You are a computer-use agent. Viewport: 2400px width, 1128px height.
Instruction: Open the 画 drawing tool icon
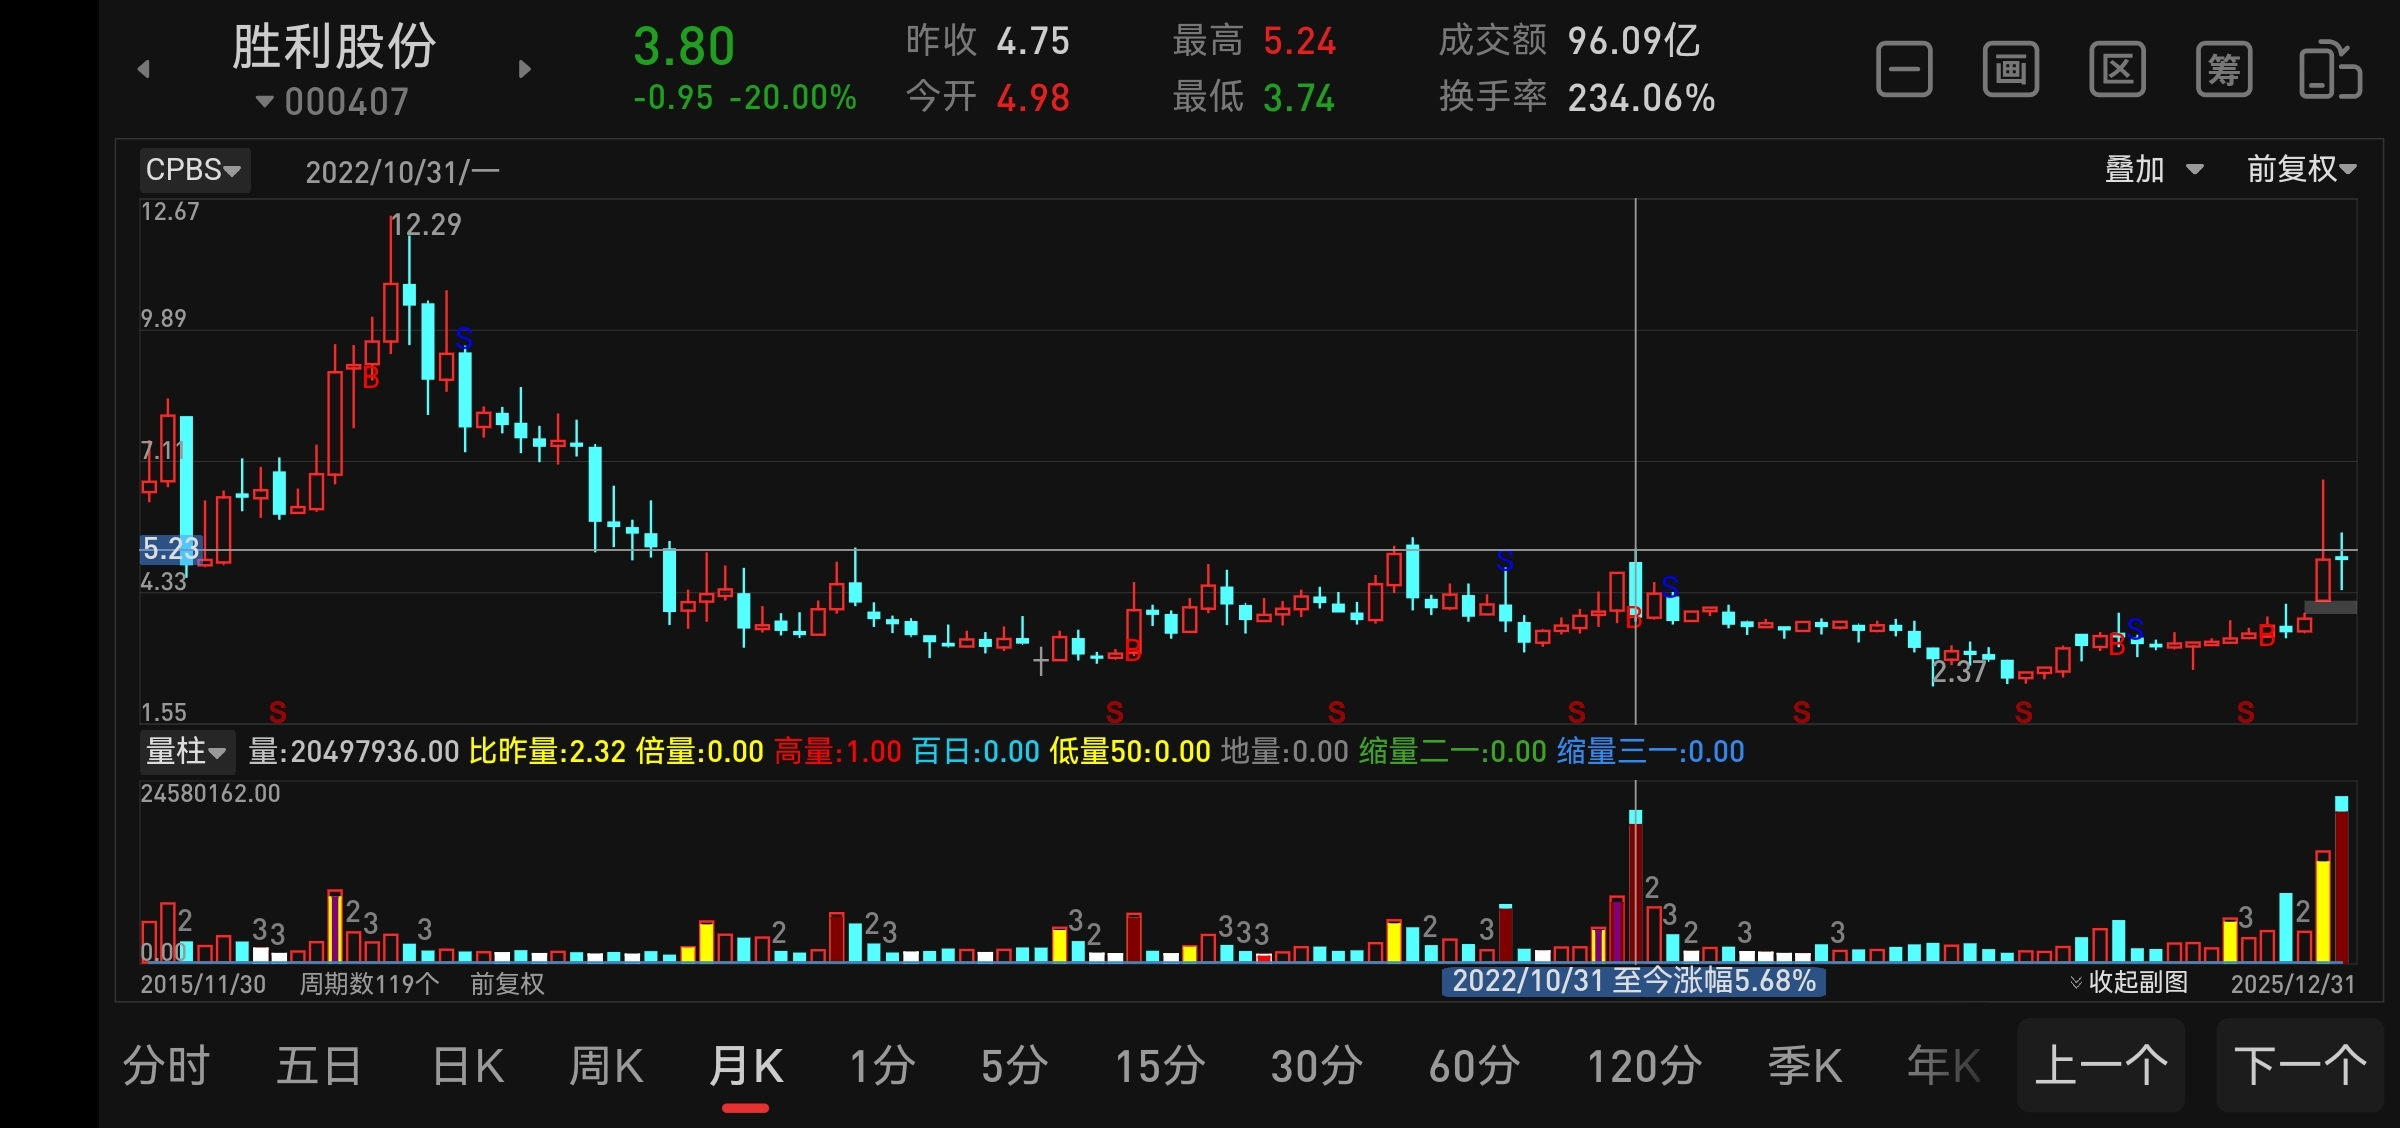click(x=2011, y=70)
